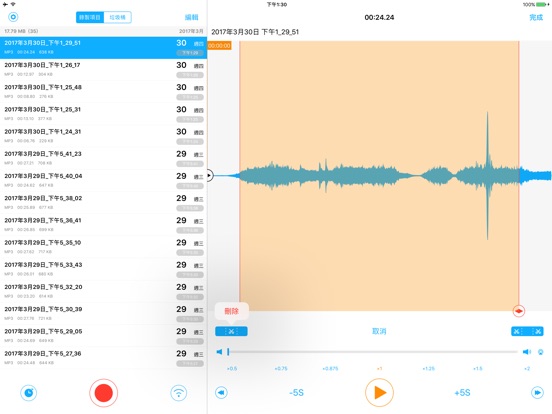Click the Wi-Fi icon in status bar

click(x=13, y=5)
